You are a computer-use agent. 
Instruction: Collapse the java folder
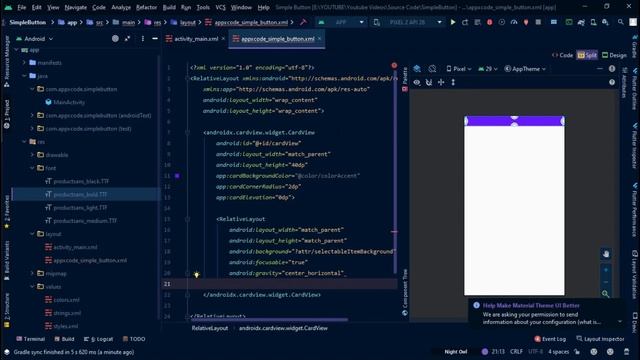coord(24,76)
